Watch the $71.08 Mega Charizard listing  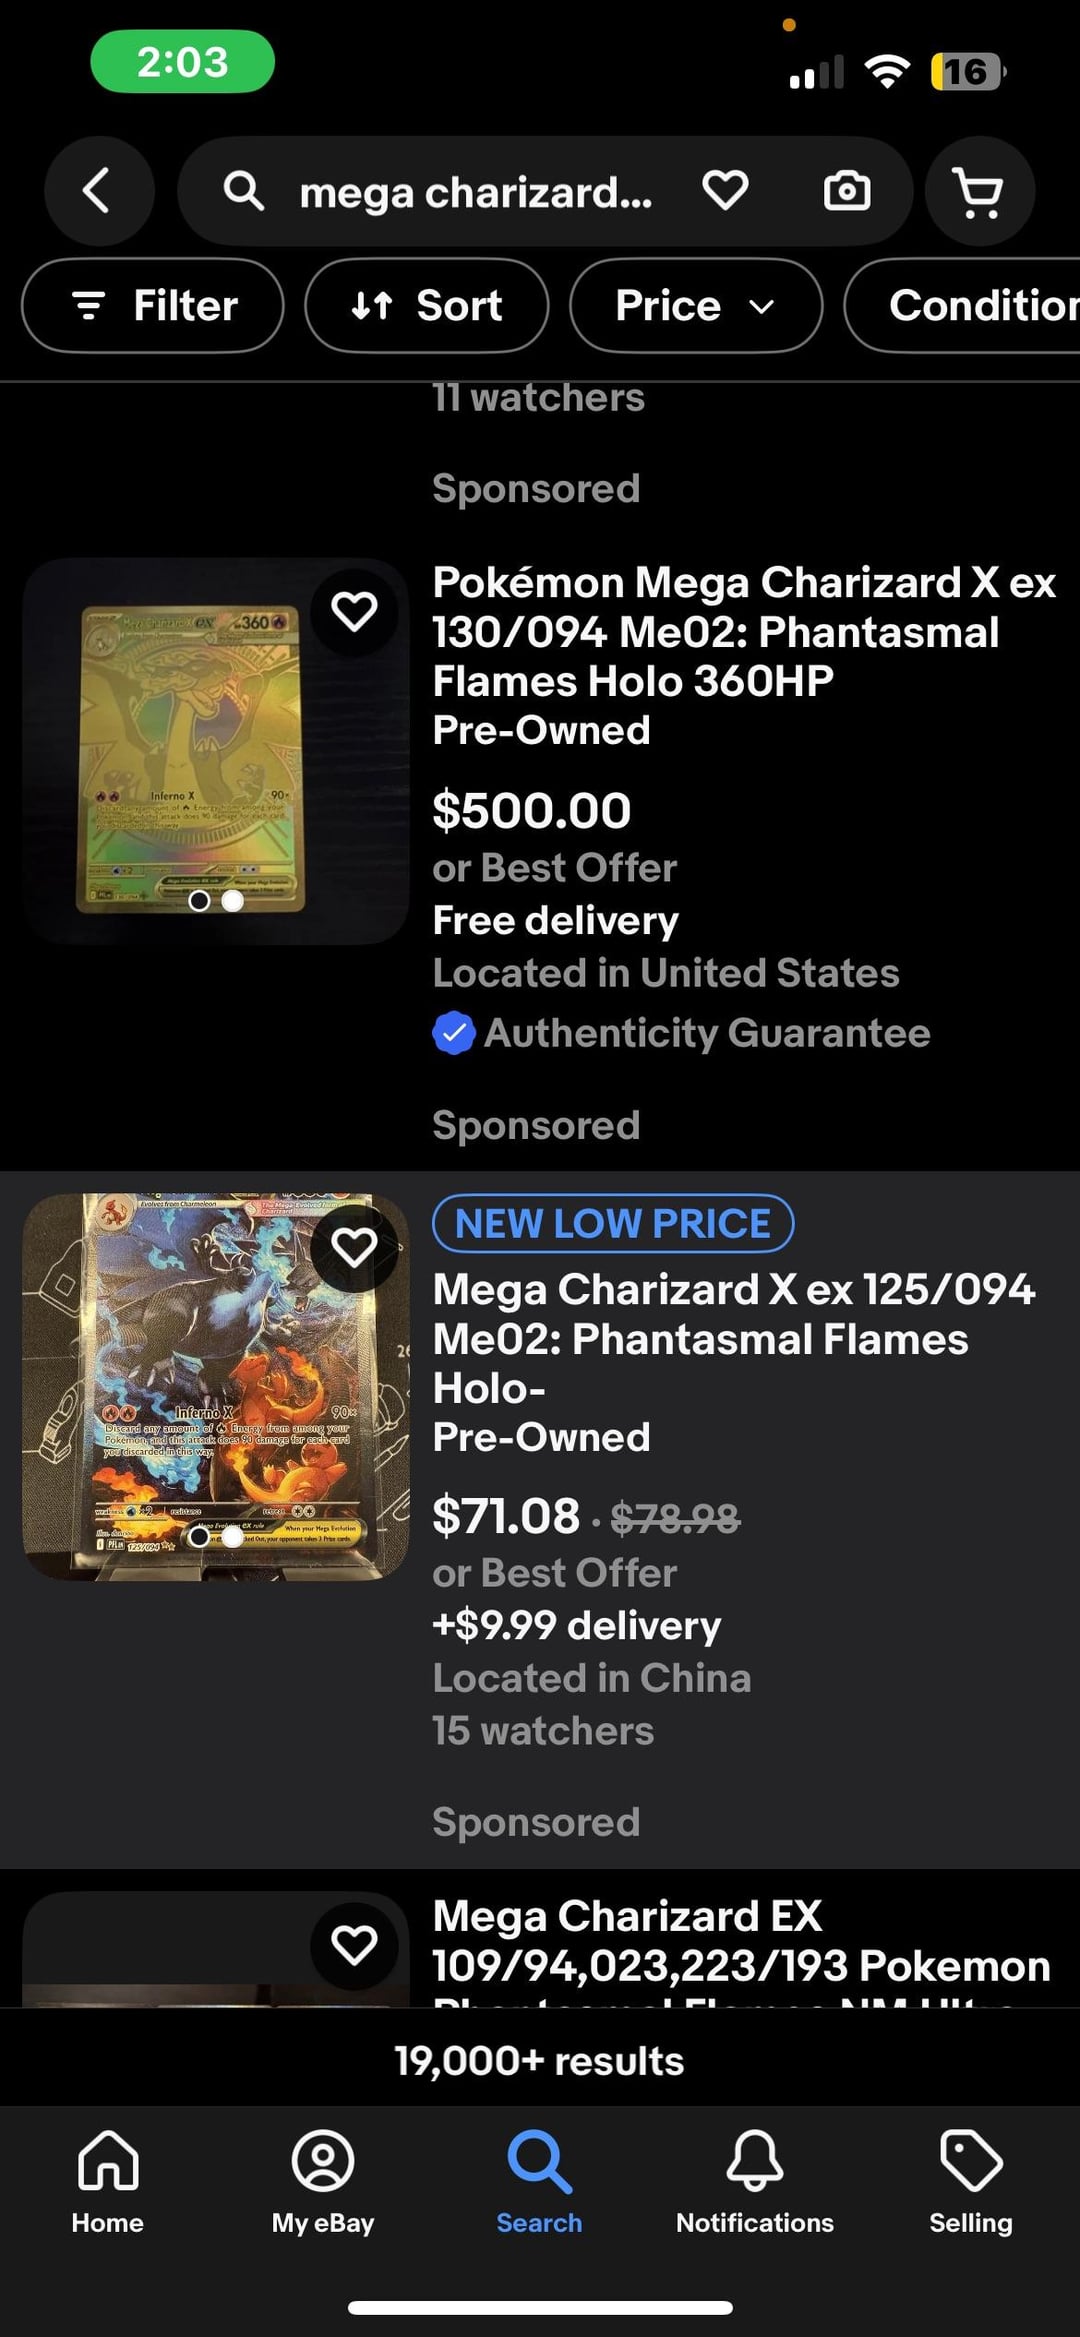(x=354, y=1248)
